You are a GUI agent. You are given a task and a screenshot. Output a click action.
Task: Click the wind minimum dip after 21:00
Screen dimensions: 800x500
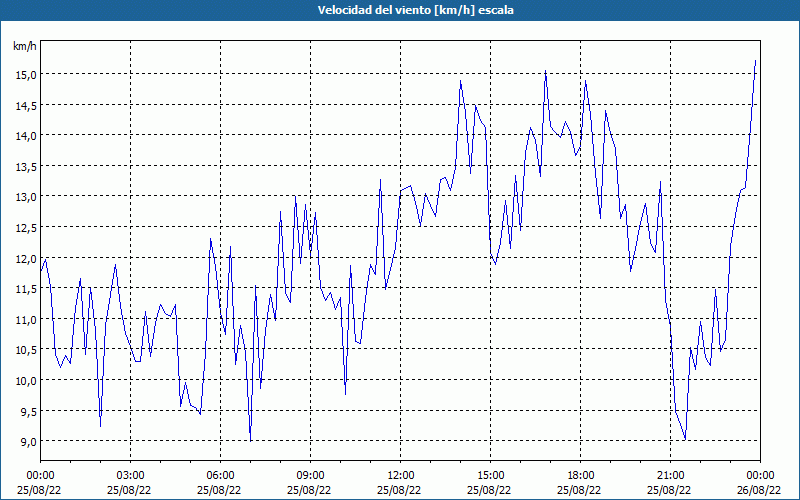point(685,439)
